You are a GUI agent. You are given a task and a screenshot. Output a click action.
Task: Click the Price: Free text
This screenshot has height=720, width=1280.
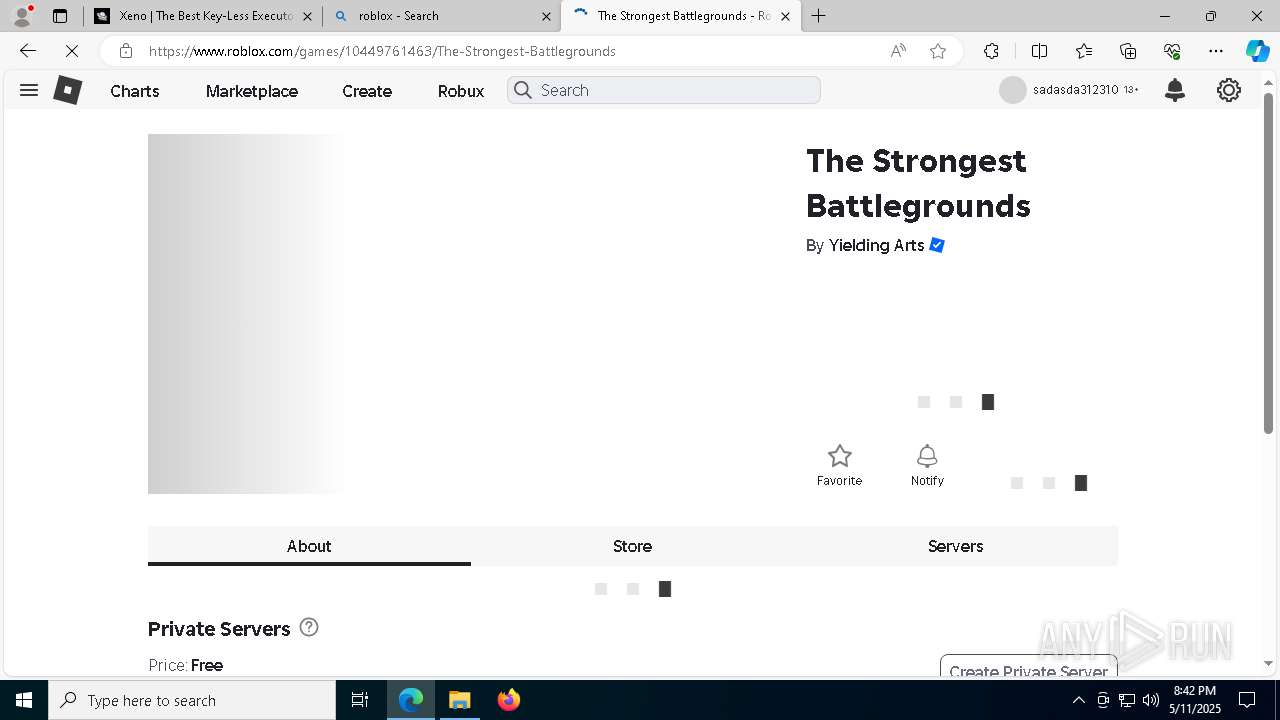185,665
